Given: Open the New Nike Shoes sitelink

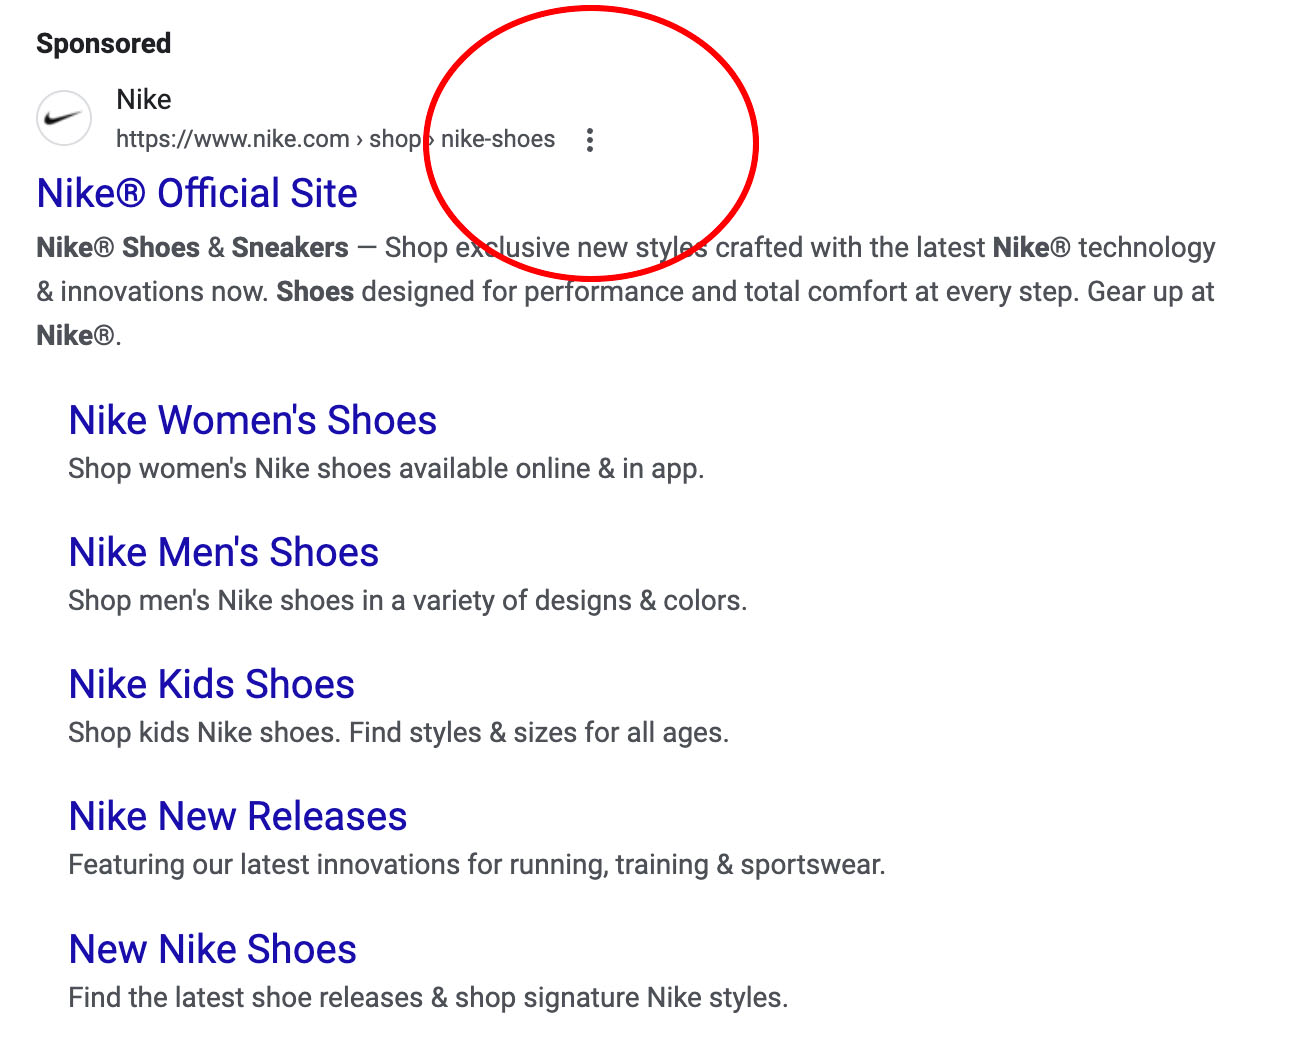Looking at the screenshot, I should [213, 949].
